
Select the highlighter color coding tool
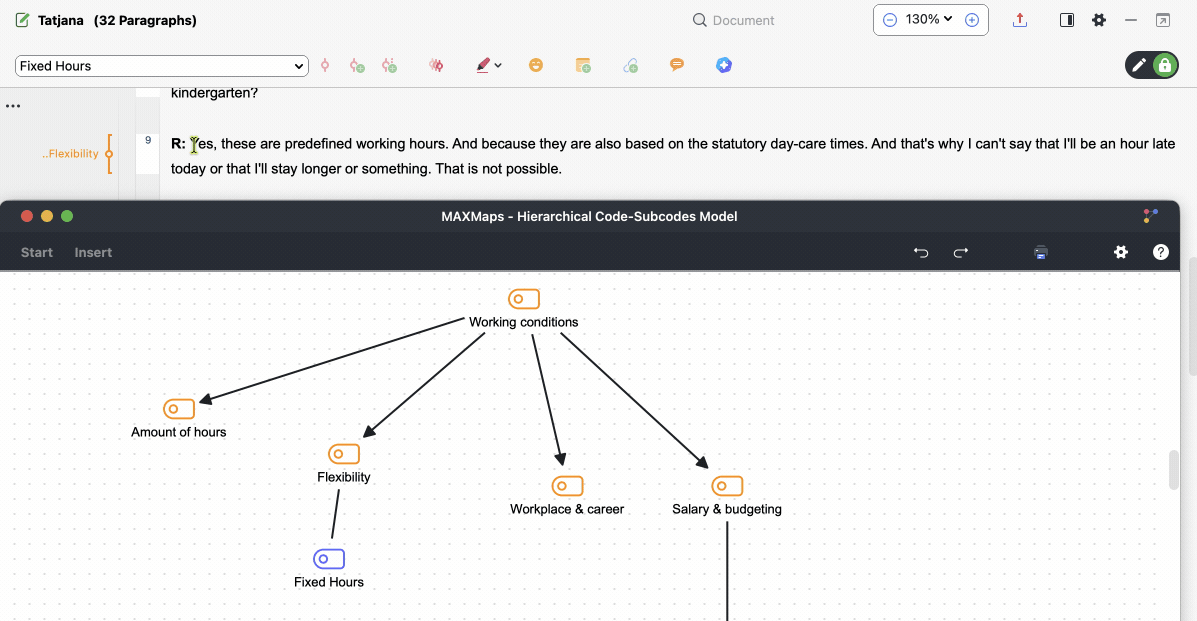tap(483, 66)
